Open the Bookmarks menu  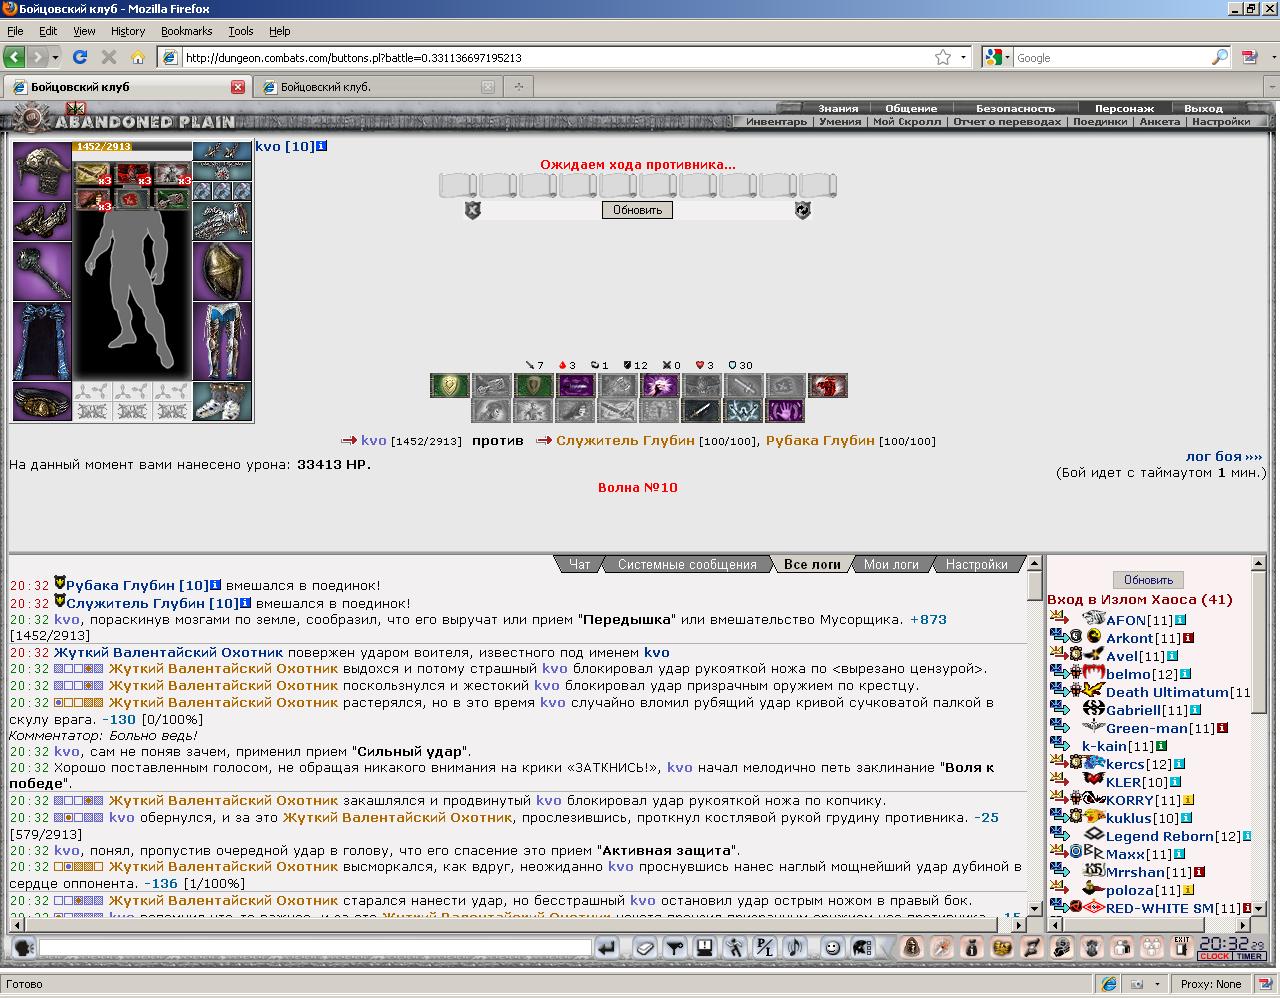[186, 31]
